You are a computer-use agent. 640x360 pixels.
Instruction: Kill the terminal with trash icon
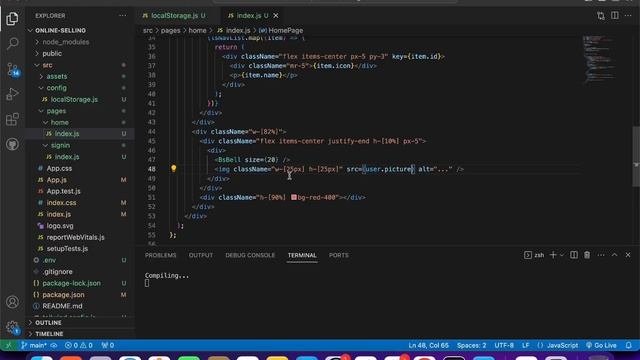pyautogui.click(x=587, y=255)
